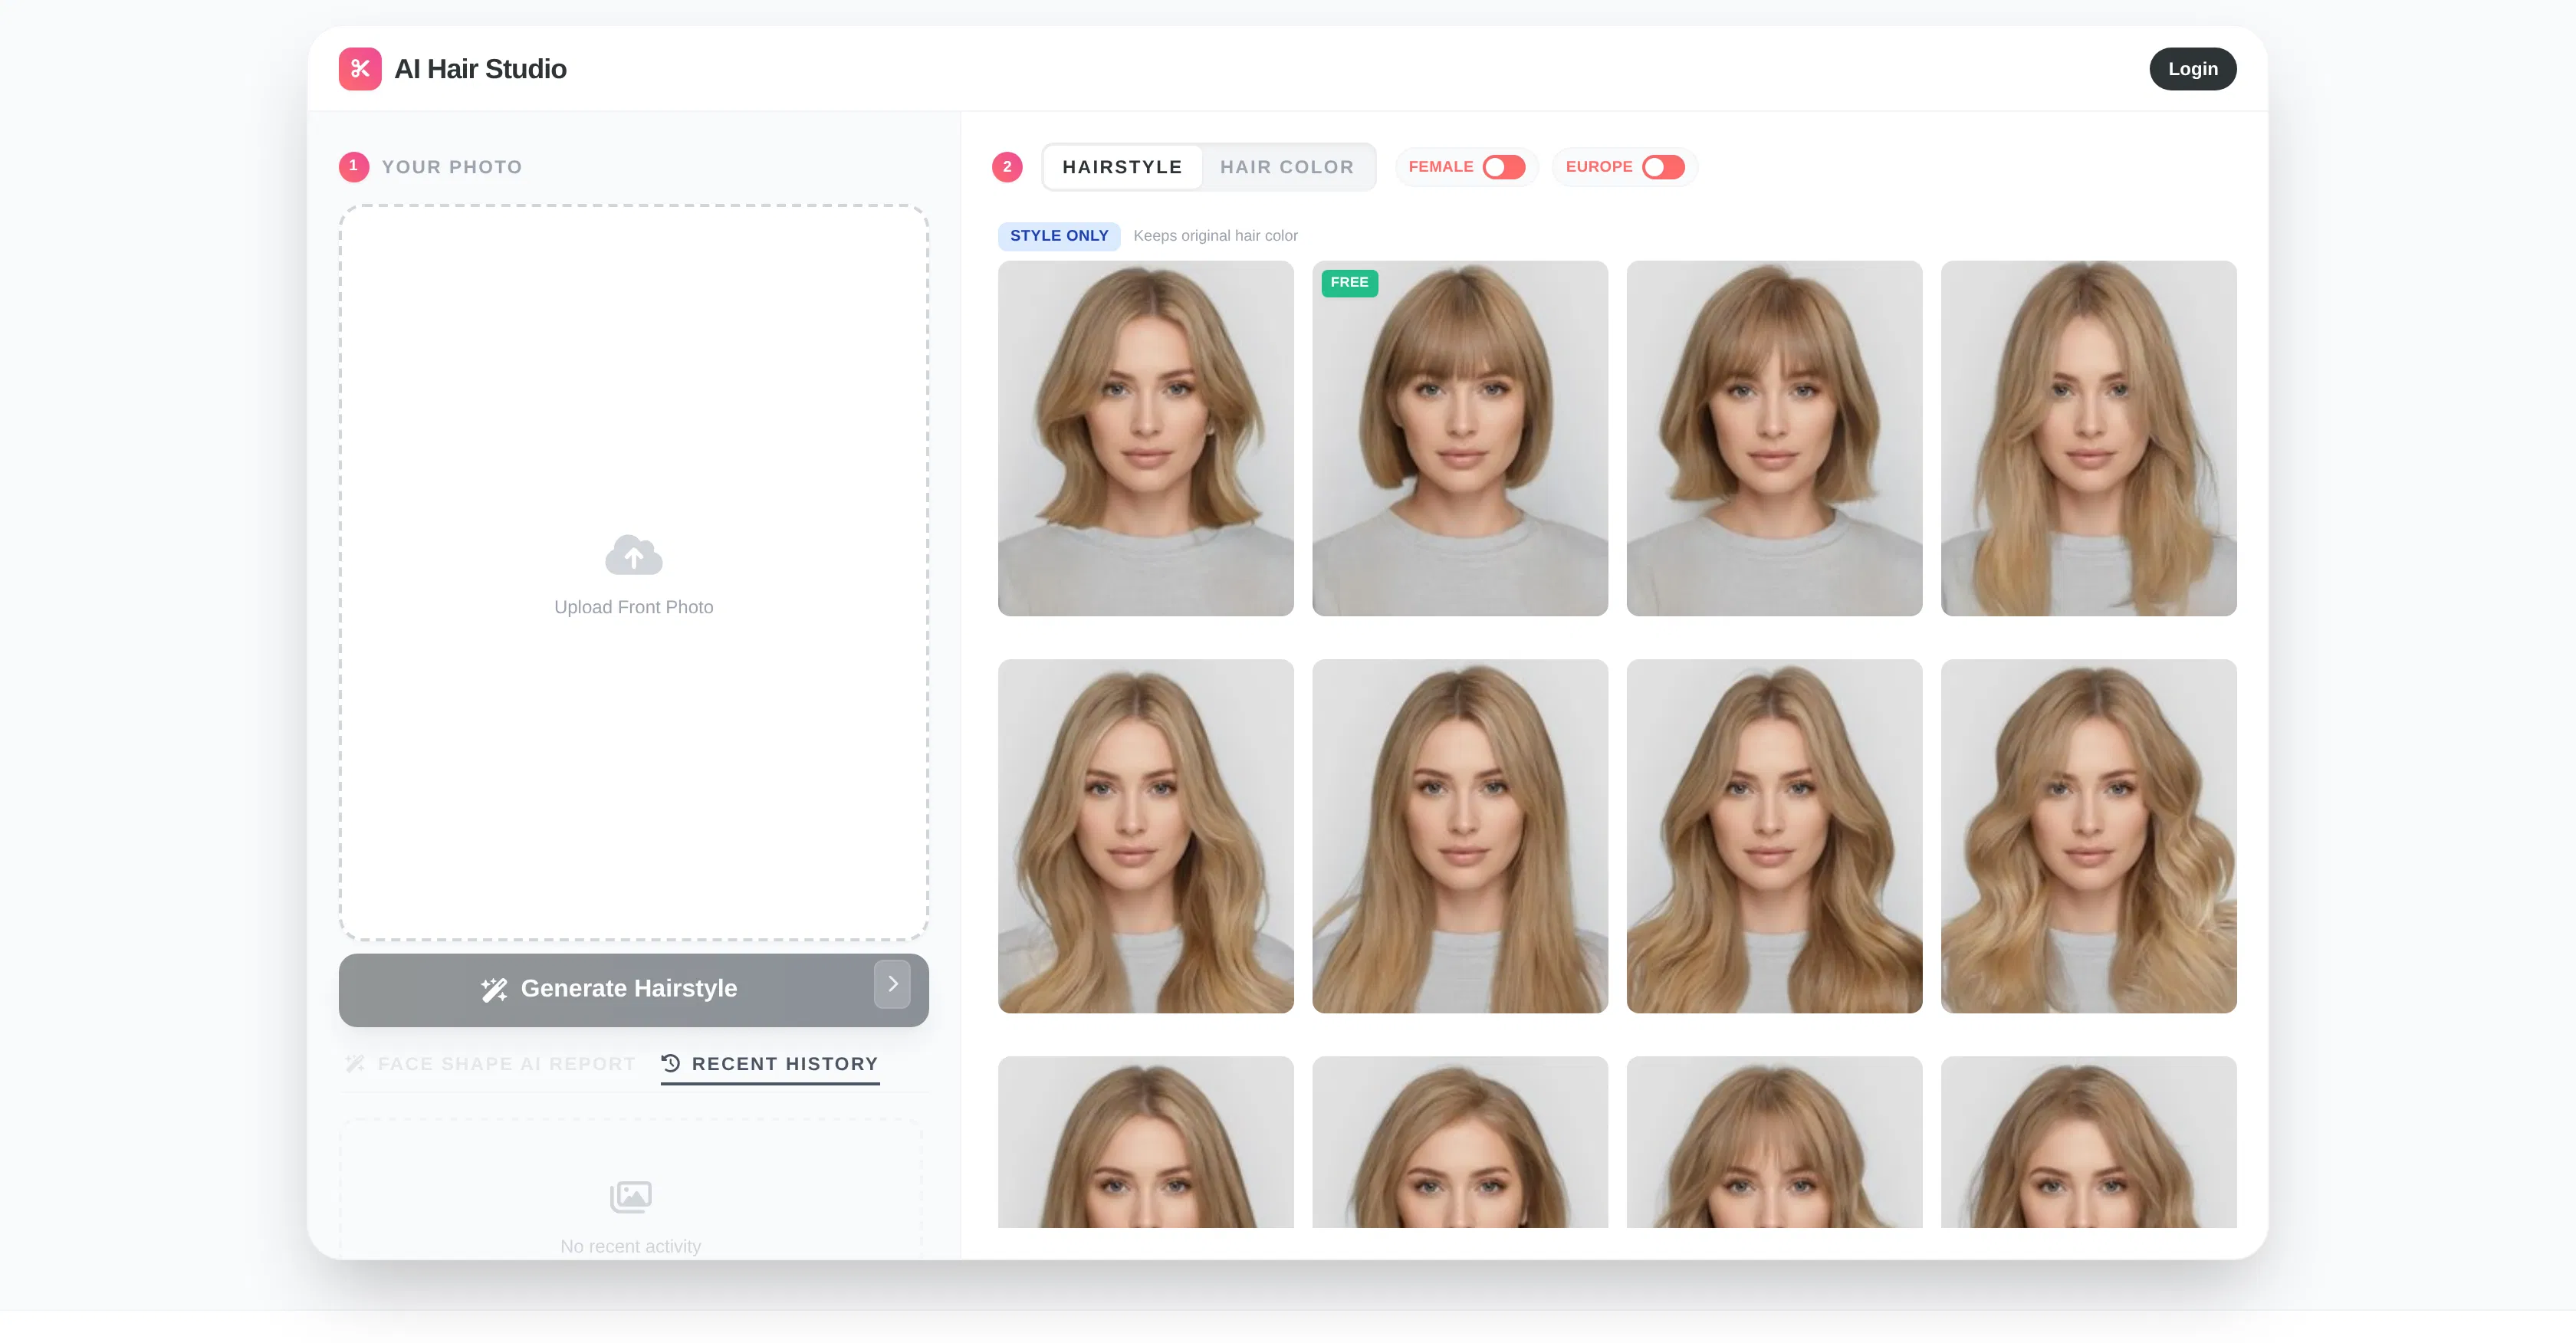Click the chevron arrow on the Generate Hairstyle button

coord(892,985)
